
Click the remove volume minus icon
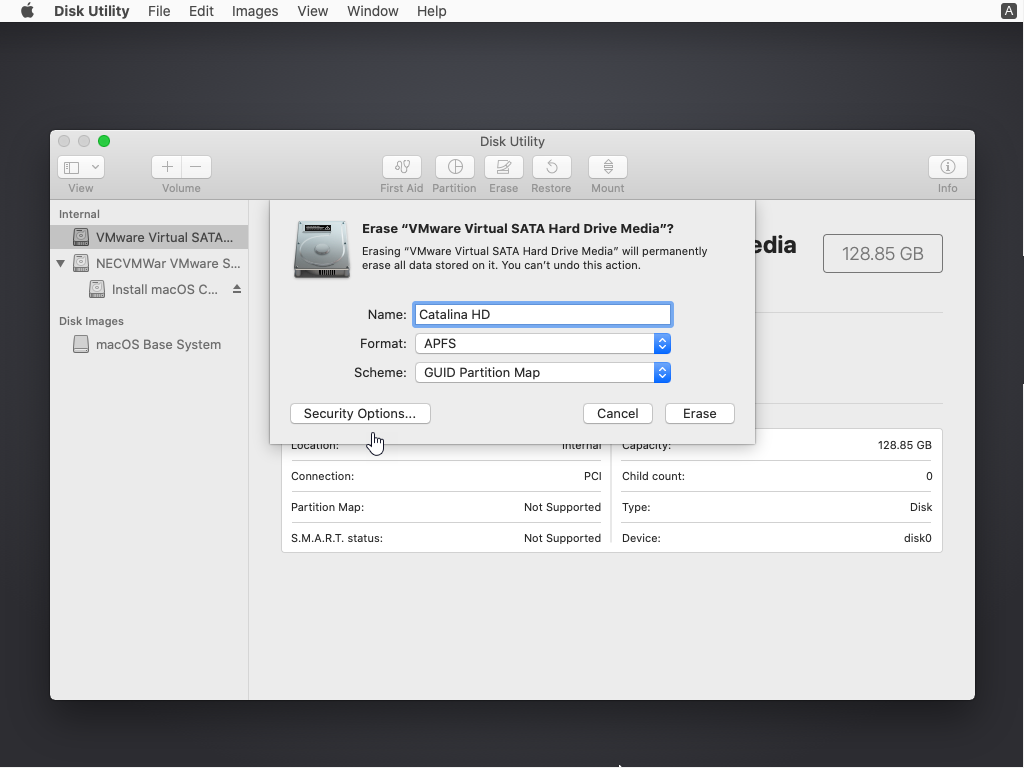[x=196, y=167]
